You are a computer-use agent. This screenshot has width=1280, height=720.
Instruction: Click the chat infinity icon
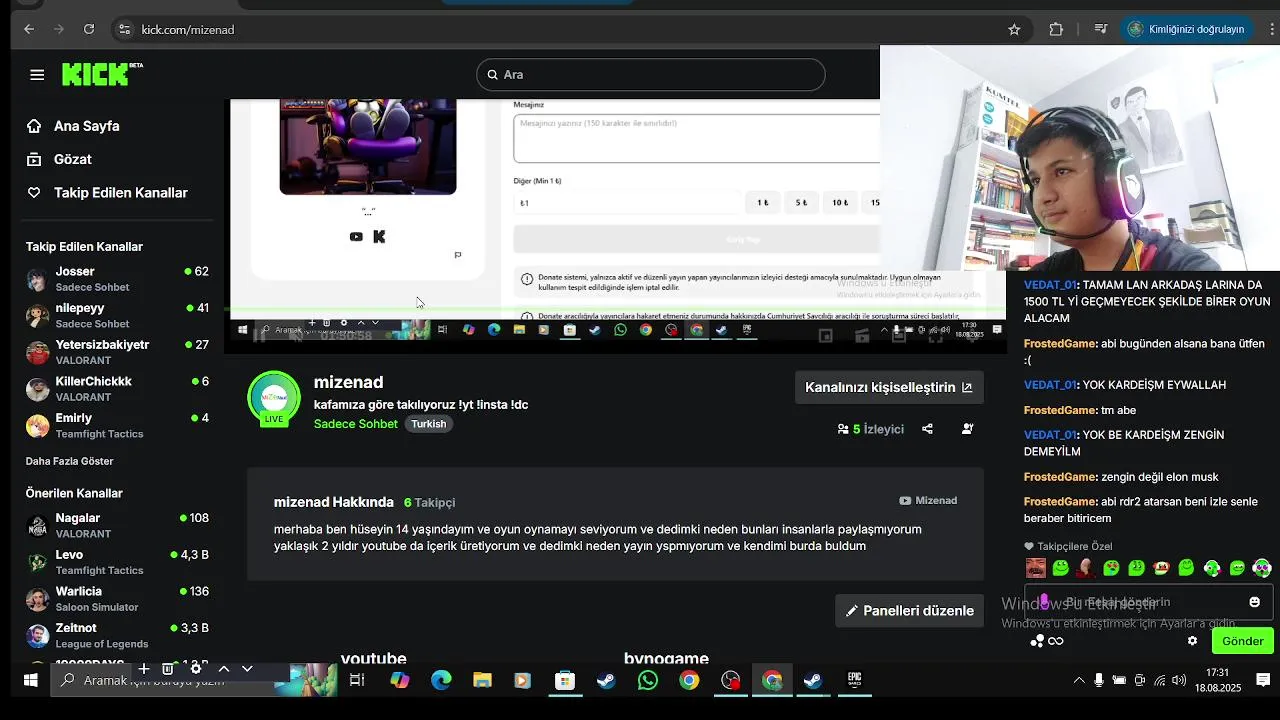[x=1056, y=641]
